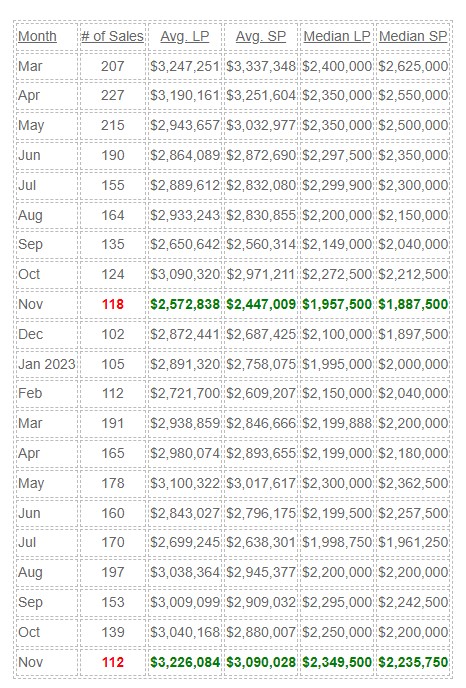
Task: Click the red 118 sales value
Action: click(113, 304)
